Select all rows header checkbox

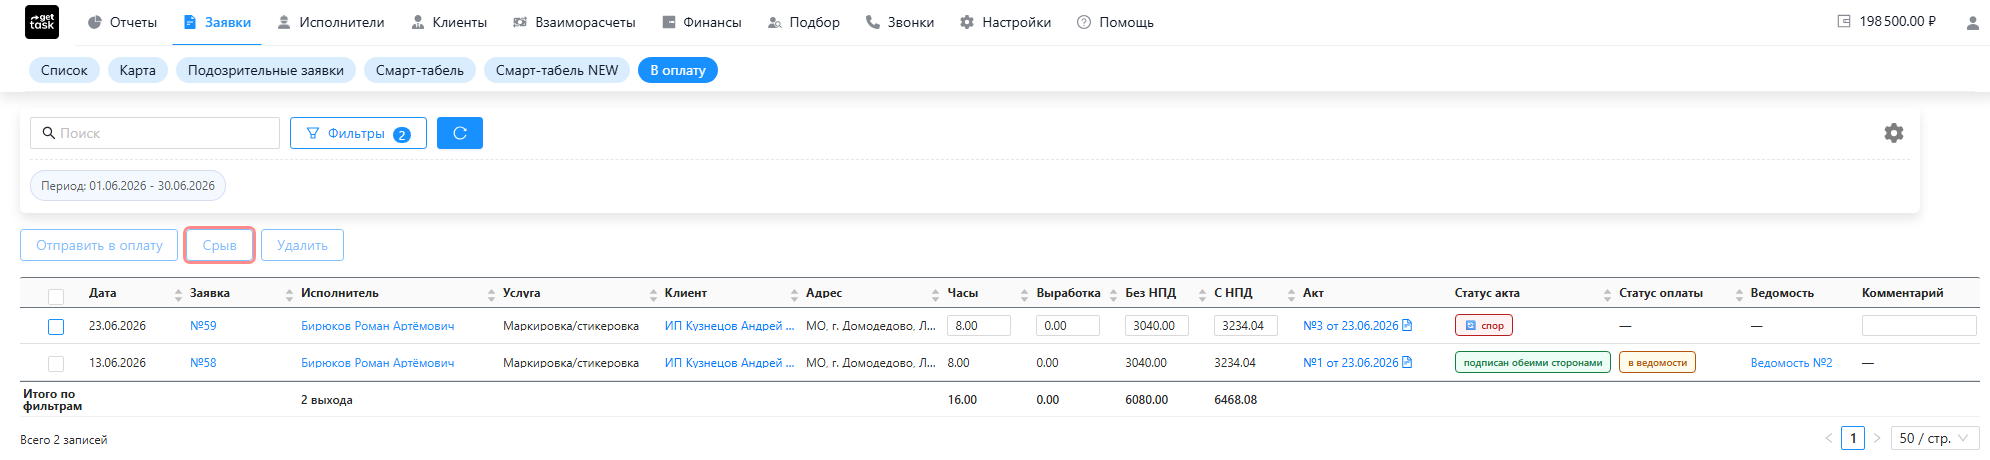click(56, 296)
